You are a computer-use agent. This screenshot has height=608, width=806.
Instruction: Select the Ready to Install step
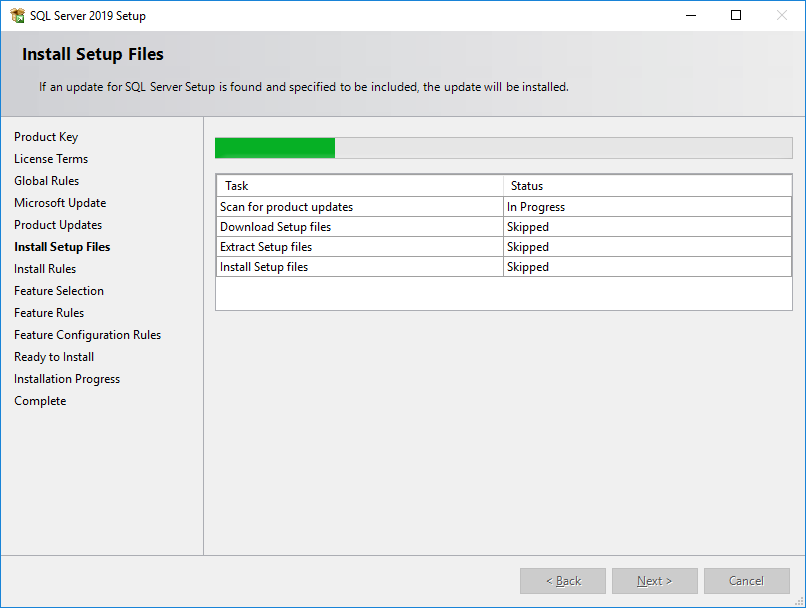54,357
